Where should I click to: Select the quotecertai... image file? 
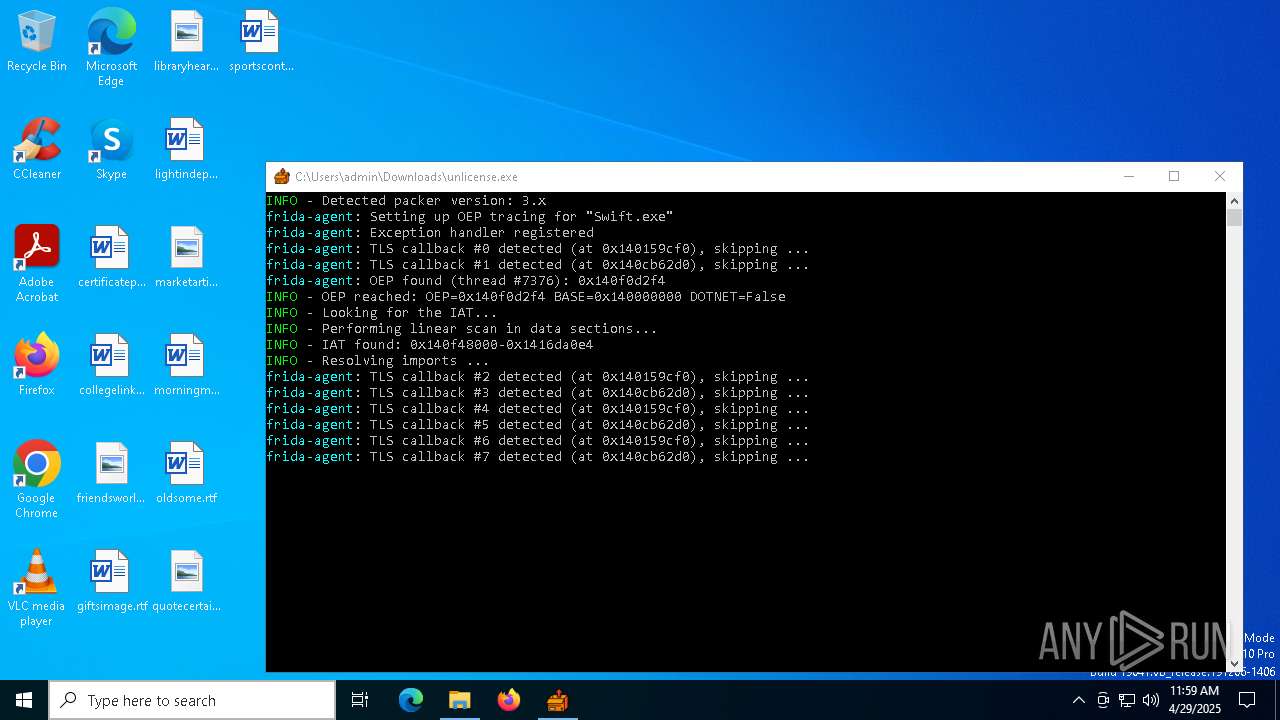tap(186, 582)
